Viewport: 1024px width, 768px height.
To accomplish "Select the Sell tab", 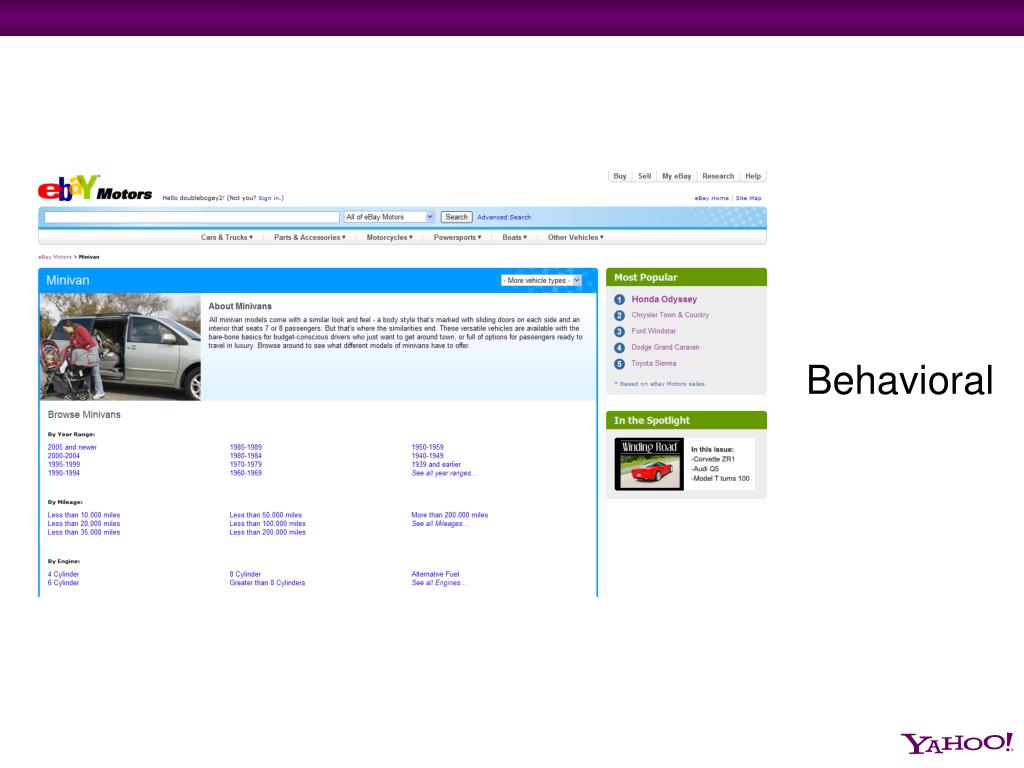I will tap(645, 176).
